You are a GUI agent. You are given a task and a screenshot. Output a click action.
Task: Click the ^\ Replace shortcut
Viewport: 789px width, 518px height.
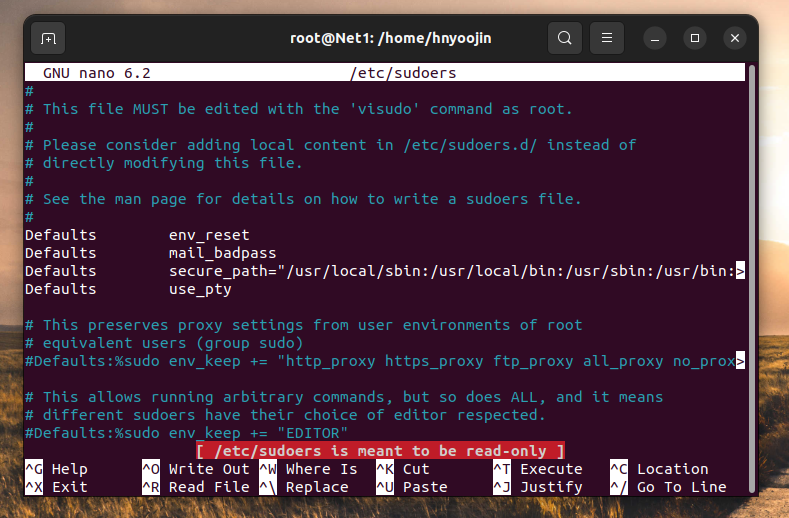click(304, 487)
